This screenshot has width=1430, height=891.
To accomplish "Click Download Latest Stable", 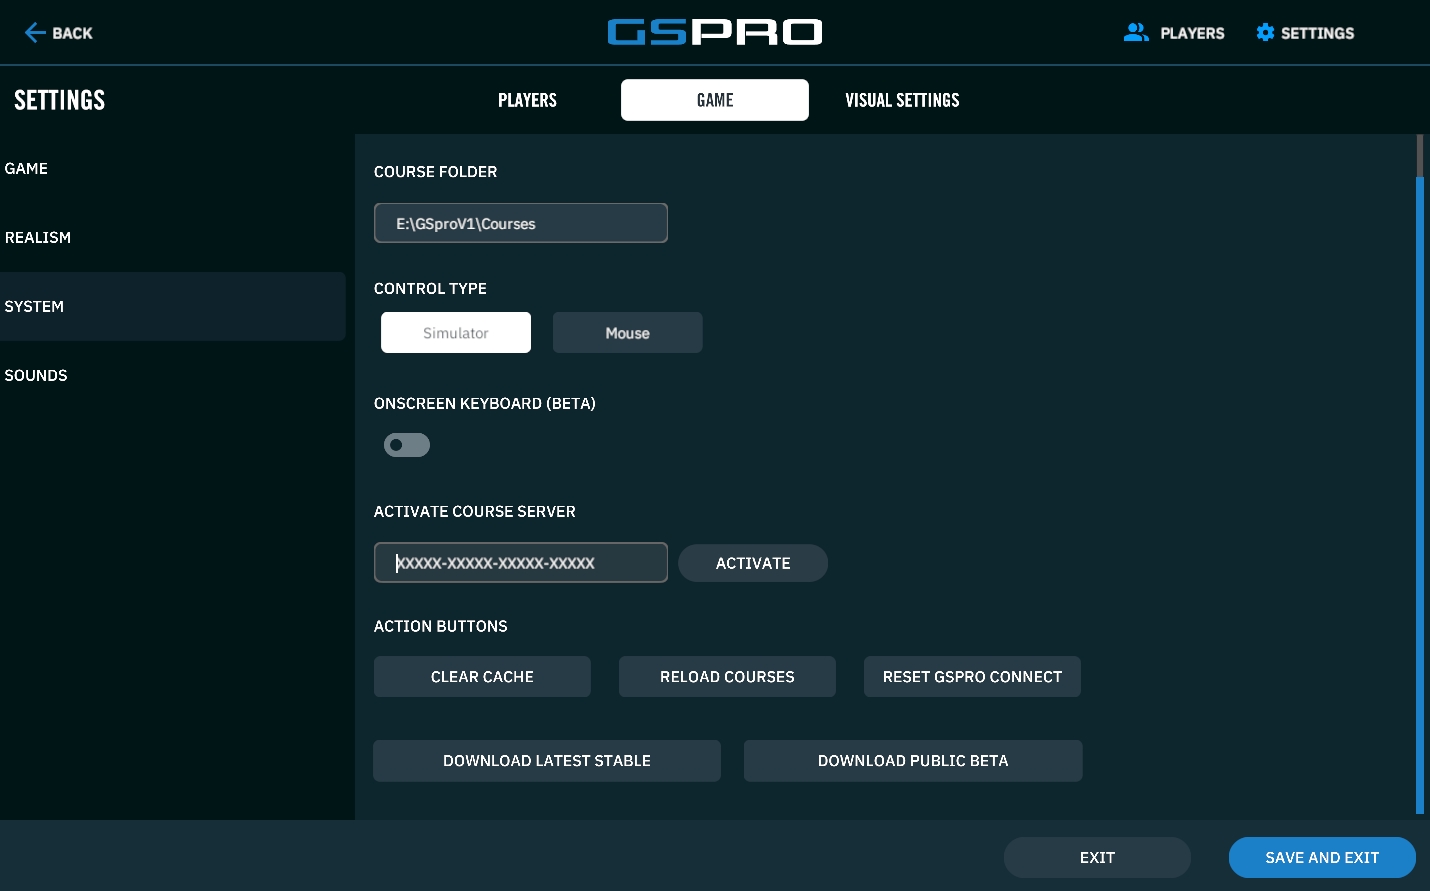I will coord(546,761).
